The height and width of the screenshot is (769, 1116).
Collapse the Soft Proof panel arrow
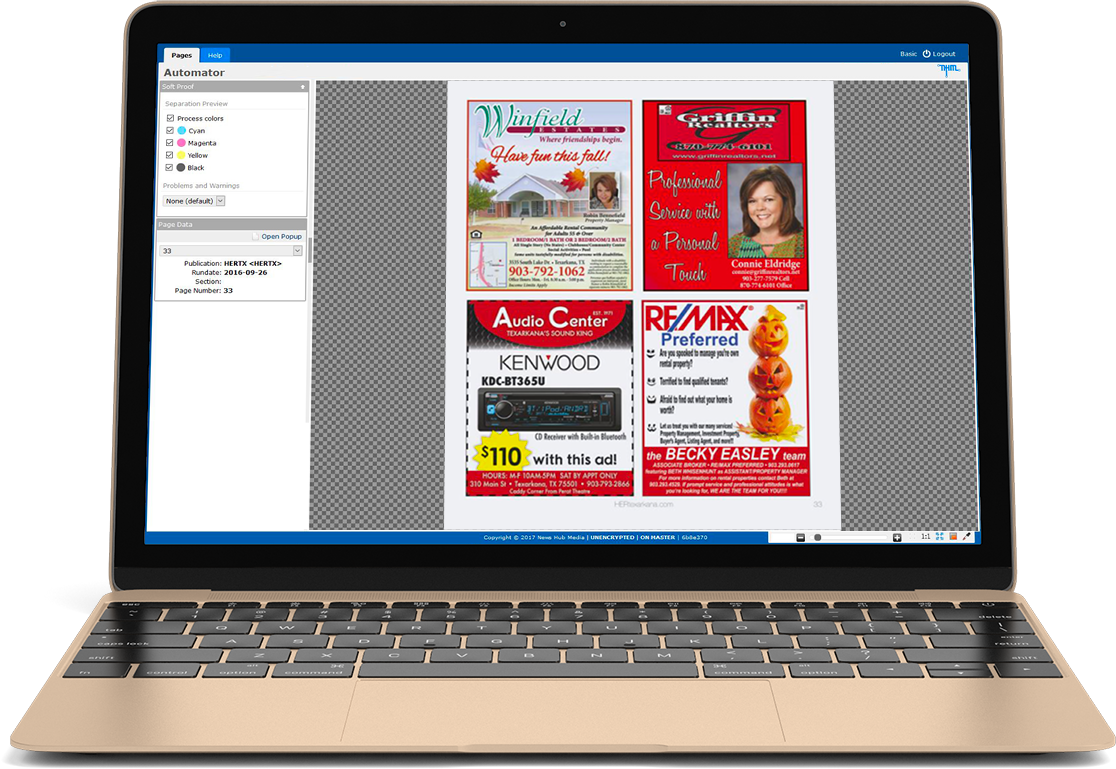click(x=302, y=87)
